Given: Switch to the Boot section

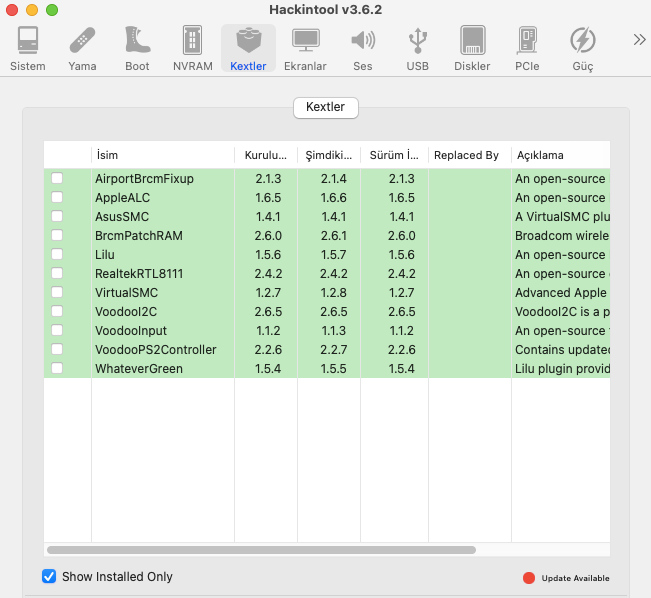Looking at the screenshot, I should 137,48.
